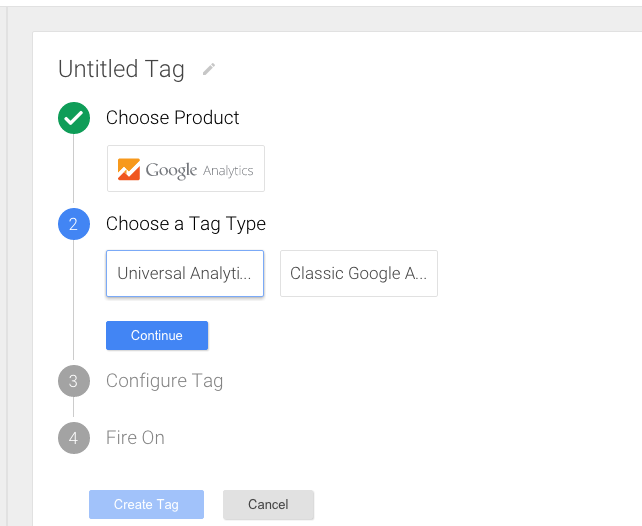Click the orange chart icon in the Analytics logo
The image size is (642, 526).
click(x=129, y=169)
